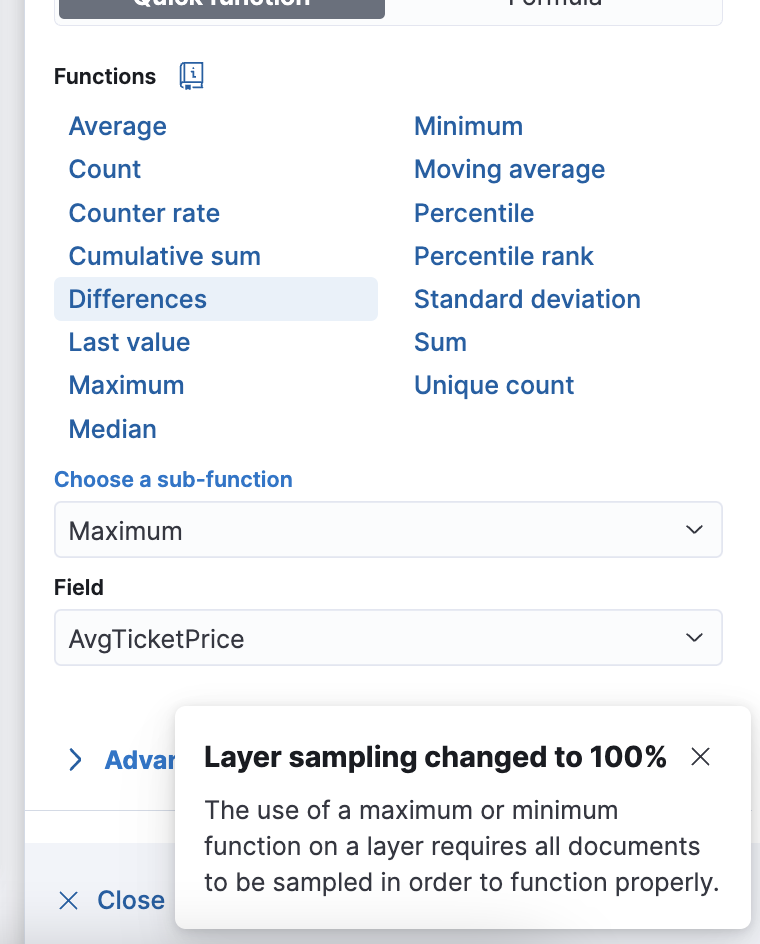Dismiss the layer sampling toast notification
Screen dimensions: 760x944
point(700,757)
